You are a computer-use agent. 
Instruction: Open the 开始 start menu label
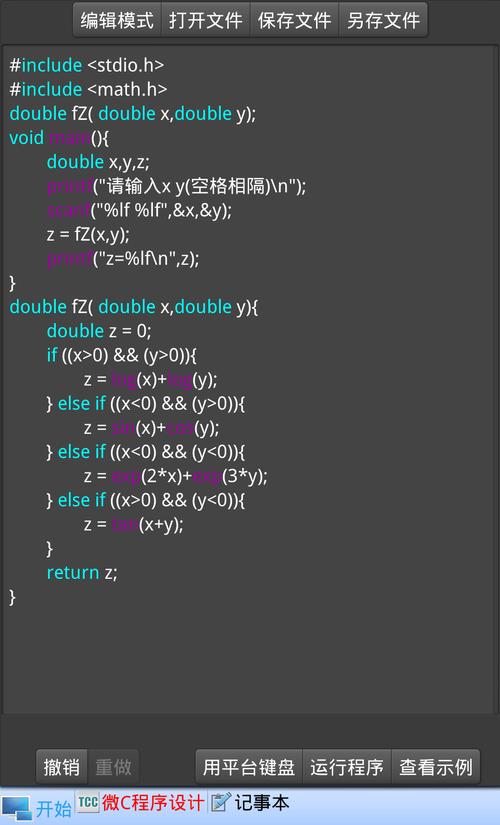pyautogui.click(x=53, y=809)
